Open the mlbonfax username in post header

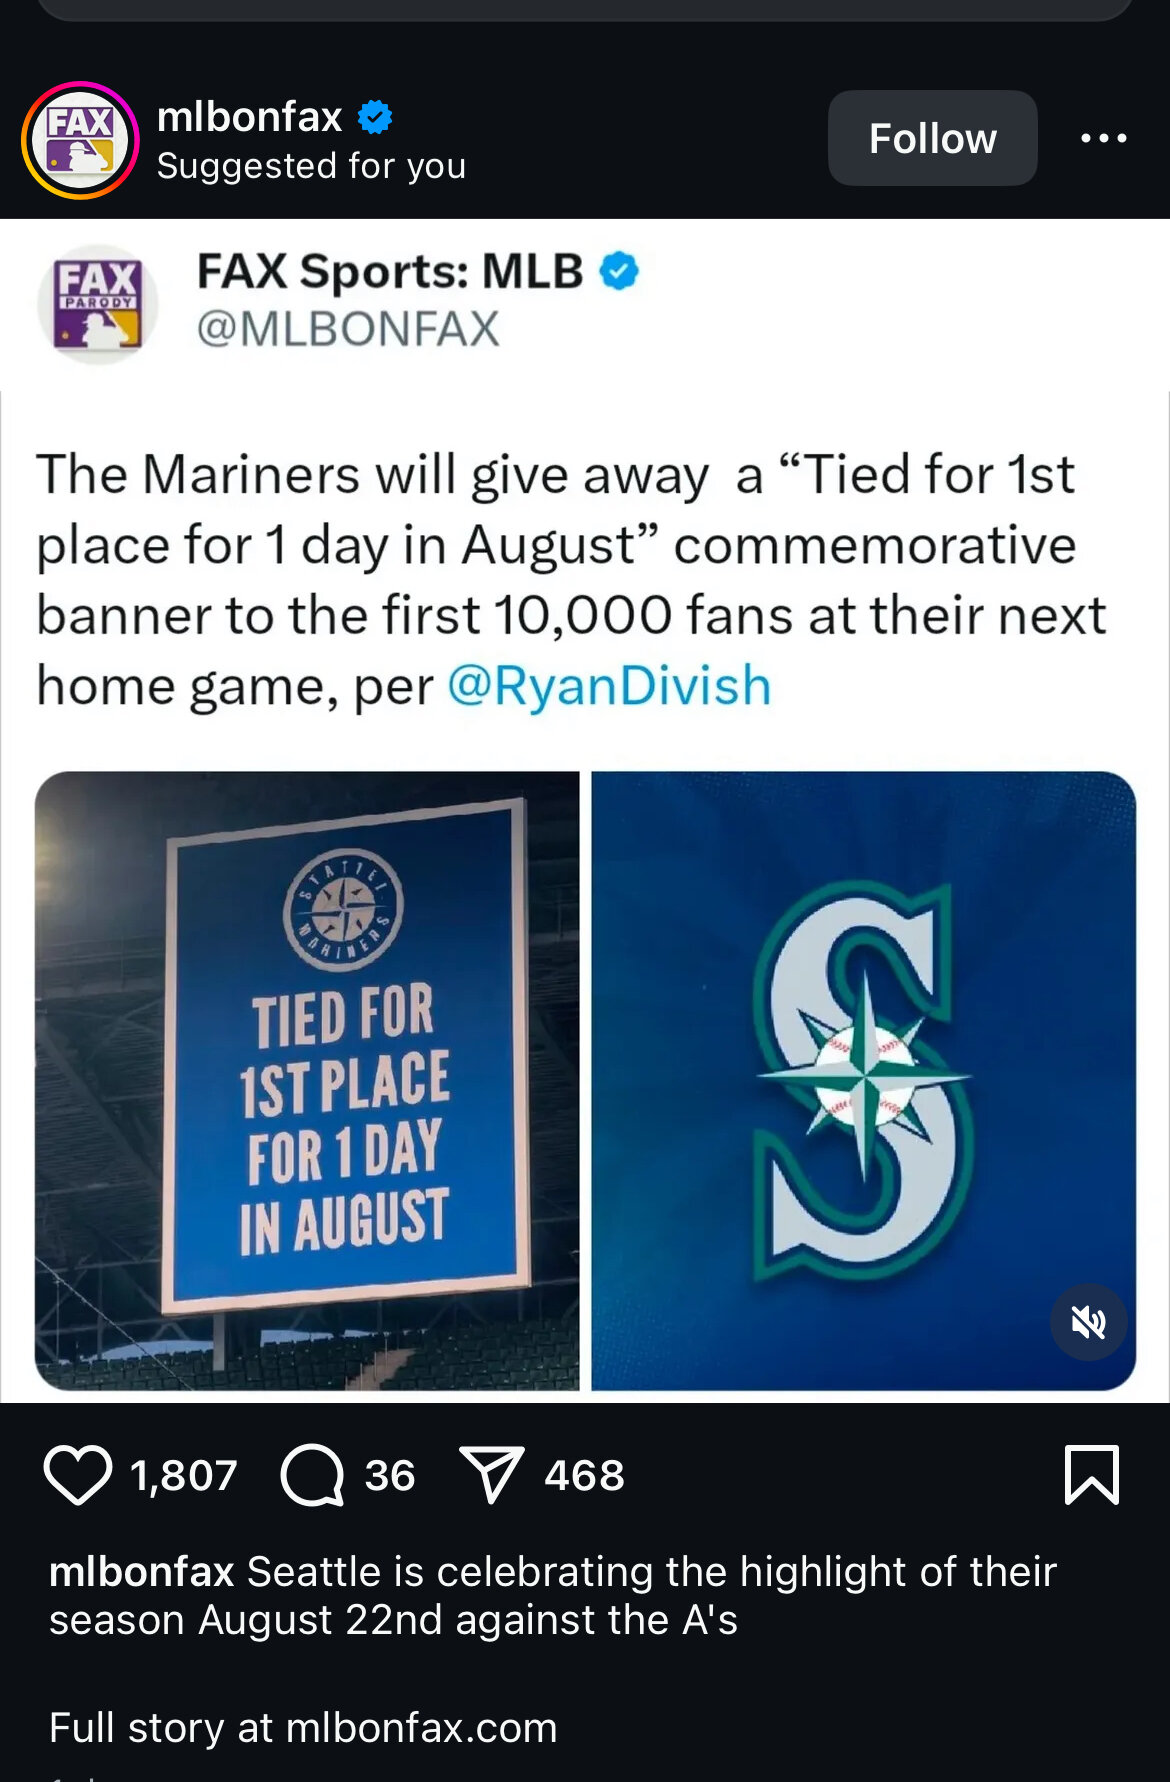point(250,117)
